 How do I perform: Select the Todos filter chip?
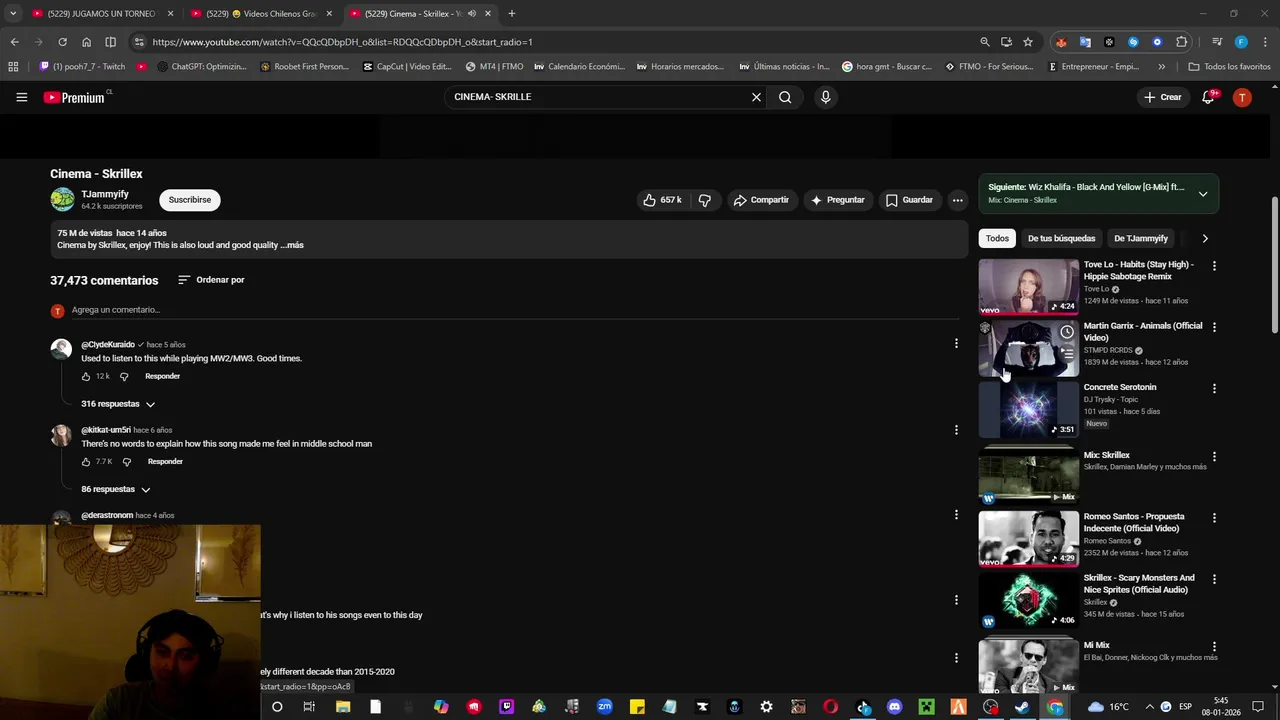pos(997,238)
